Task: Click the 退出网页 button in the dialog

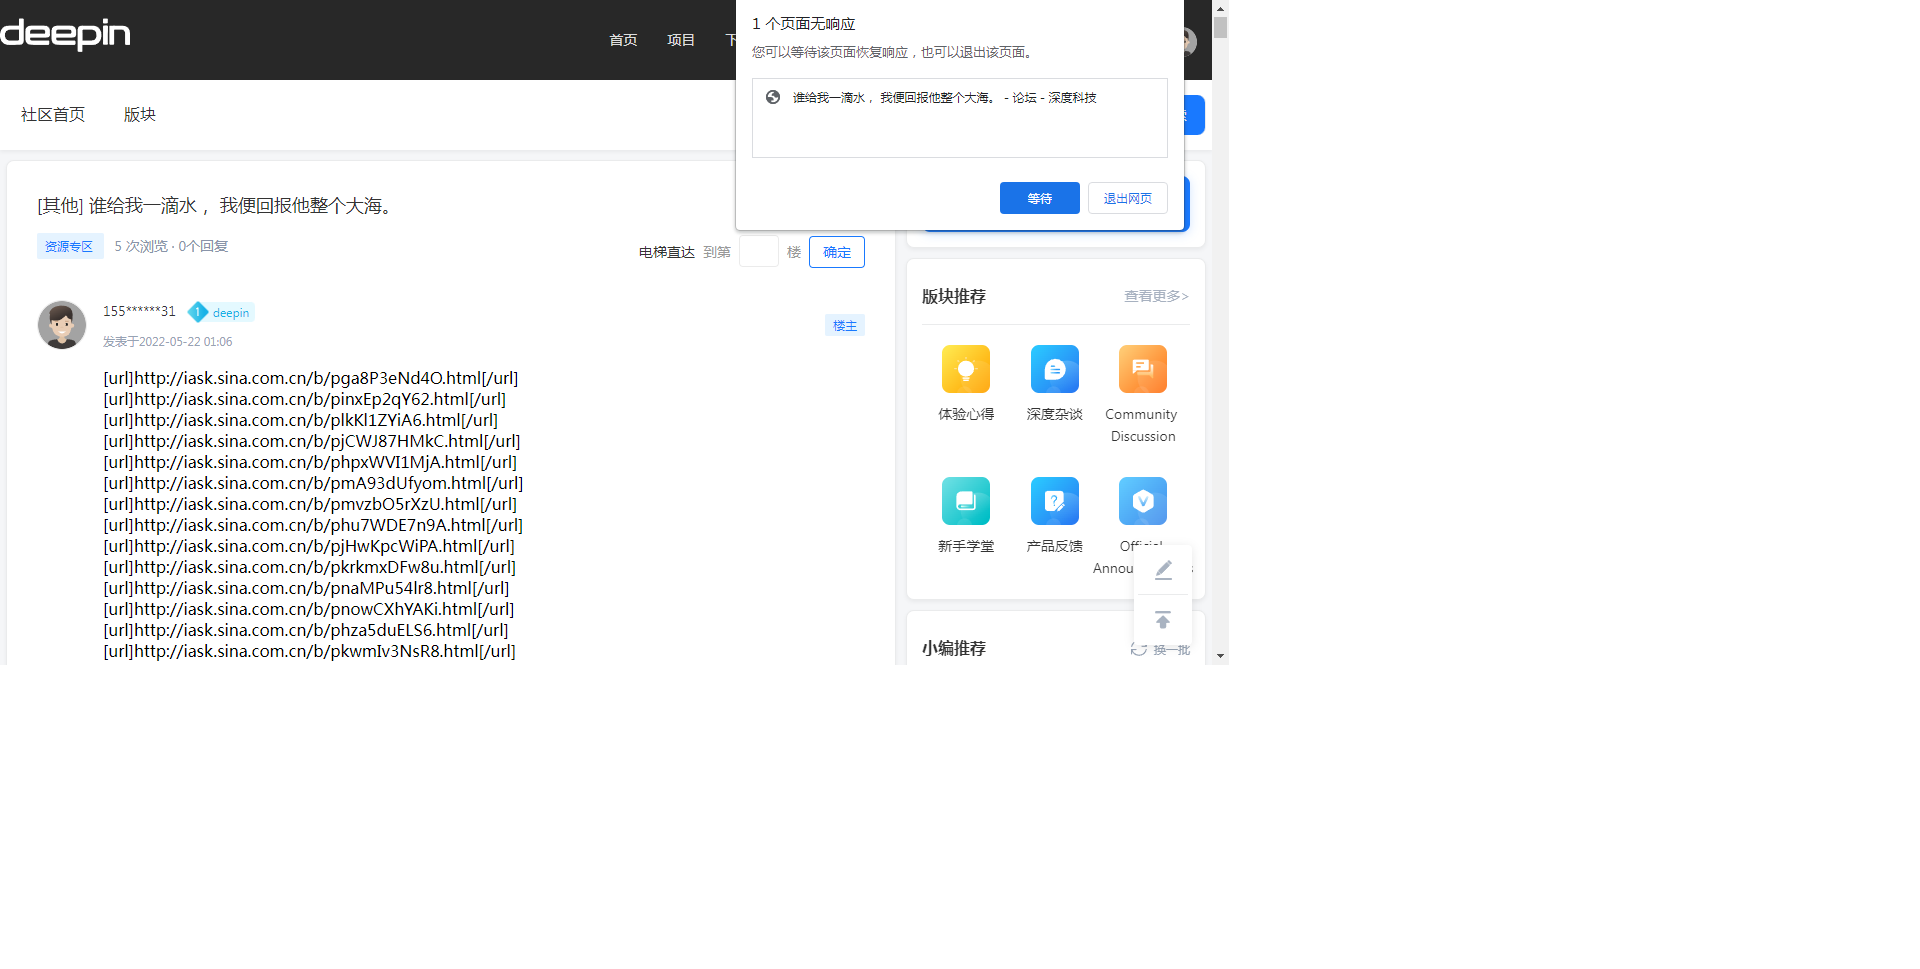Action: click(1128, 198)
